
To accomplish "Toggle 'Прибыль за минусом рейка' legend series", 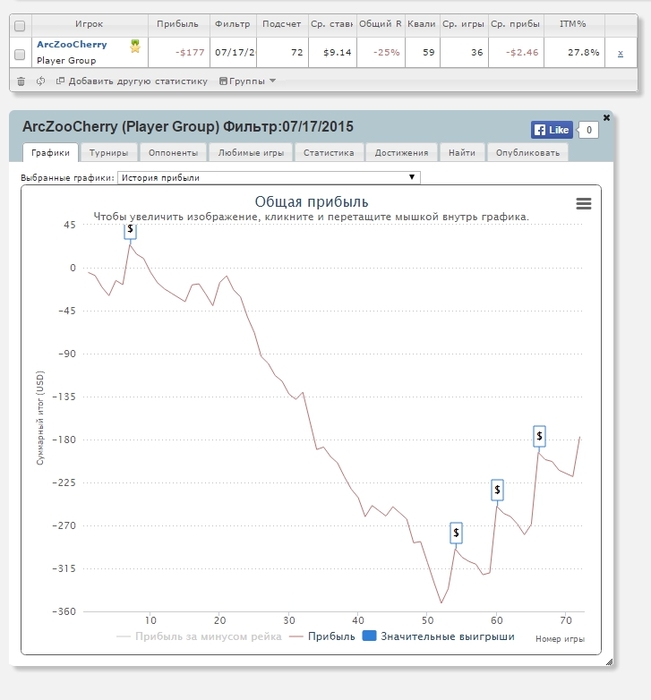I will (199, 637).
